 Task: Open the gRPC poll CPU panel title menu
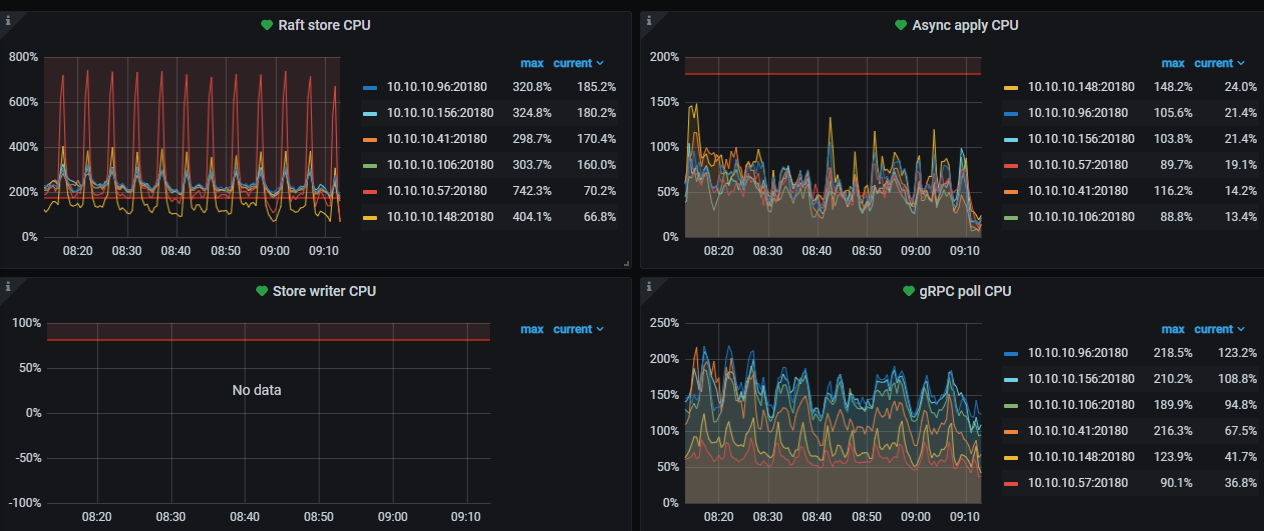(965, 292)
